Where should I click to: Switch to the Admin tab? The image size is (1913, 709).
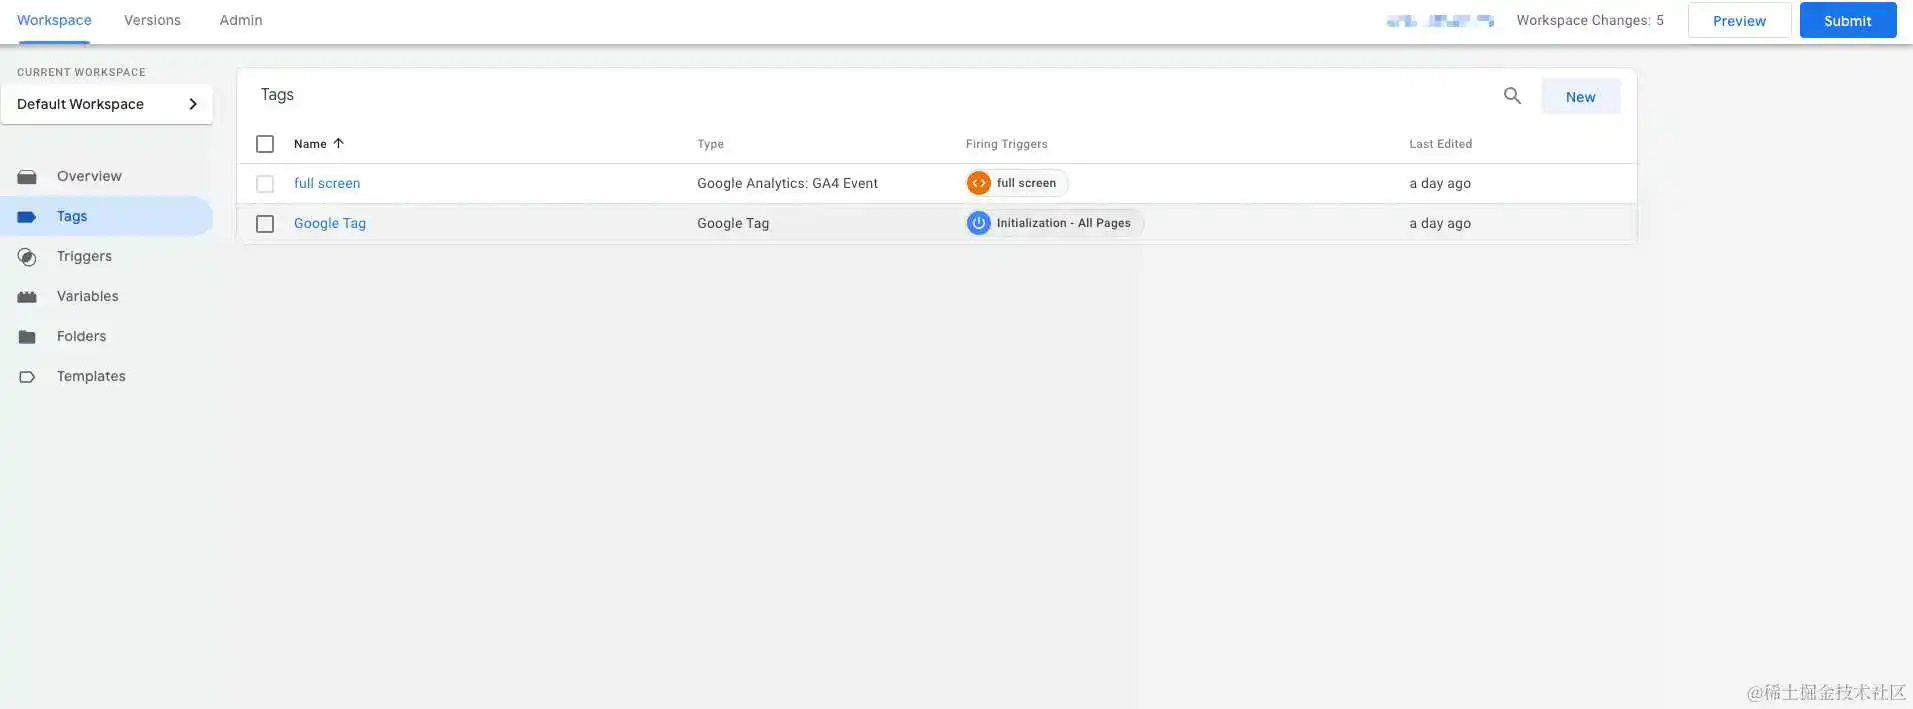coord(241,20)
